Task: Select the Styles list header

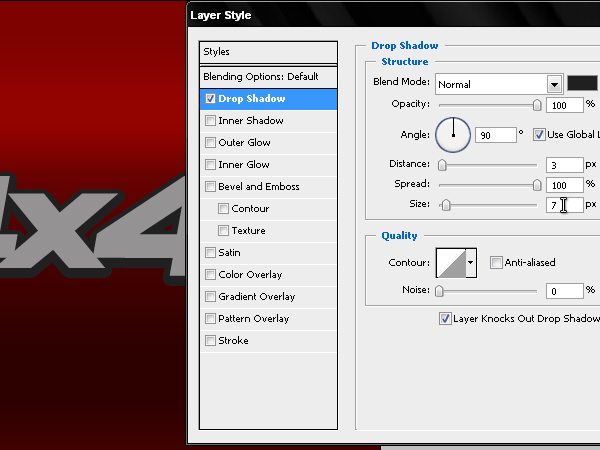Action: coord(268,52)
